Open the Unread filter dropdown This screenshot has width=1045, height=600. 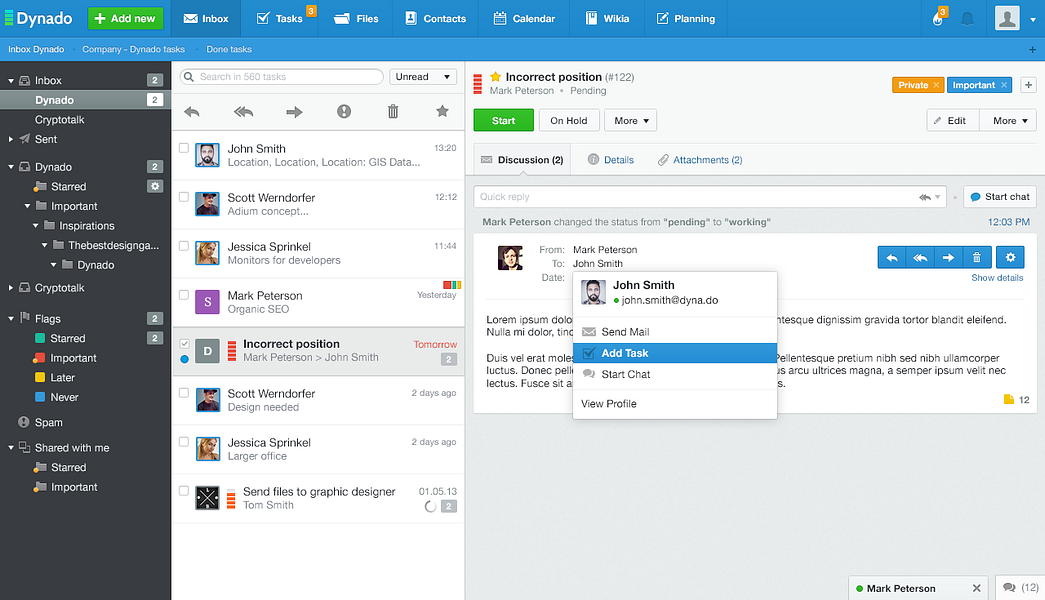pyautogui.click(x=423, y=77)
